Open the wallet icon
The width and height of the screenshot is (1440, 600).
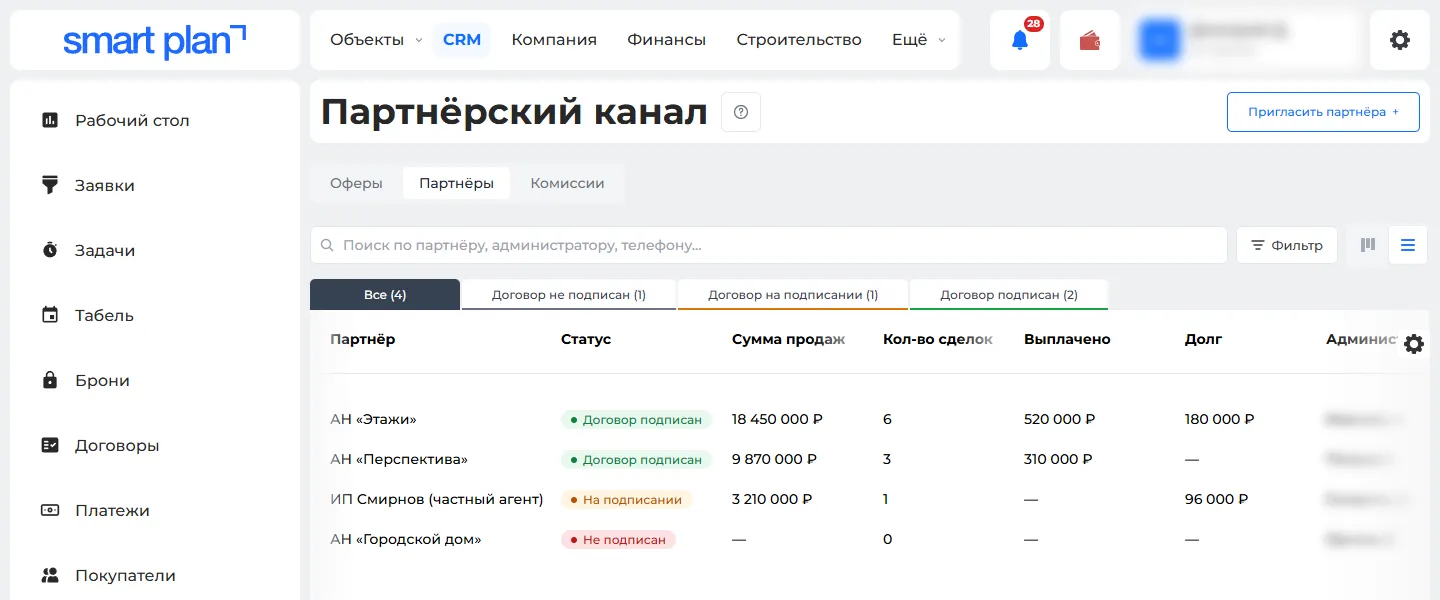[1090, 40]
